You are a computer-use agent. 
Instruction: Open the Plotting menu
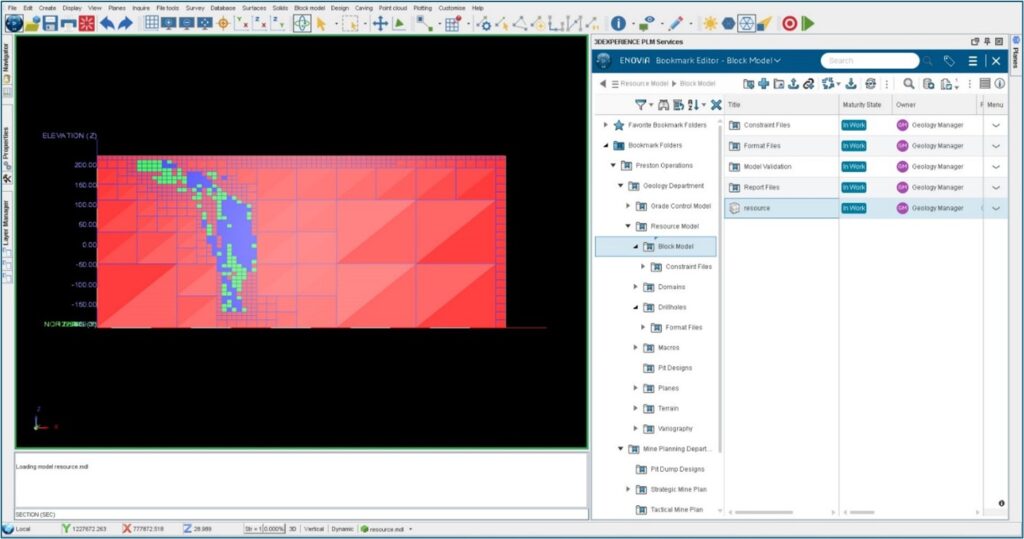click(x=423, y=8)
